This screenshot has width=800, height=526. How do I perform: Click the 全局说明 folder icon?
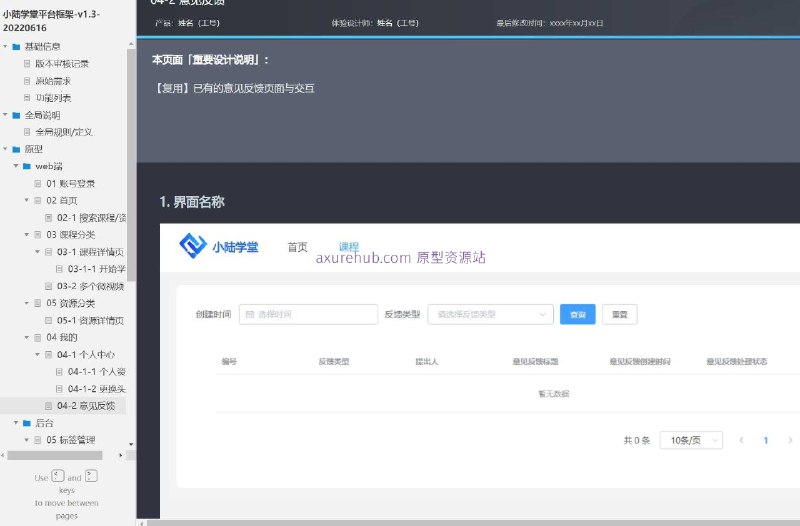[x=16, y=115]
